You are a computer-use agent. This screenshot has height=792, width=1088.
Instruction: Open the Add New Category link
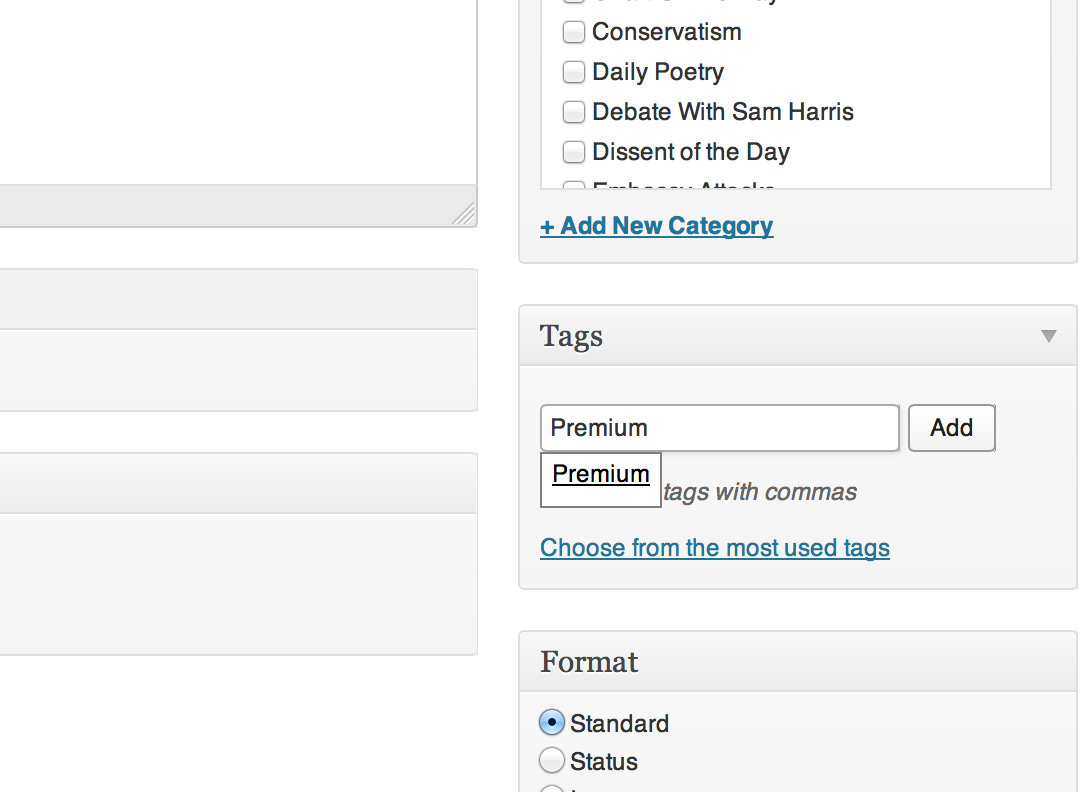656,226
